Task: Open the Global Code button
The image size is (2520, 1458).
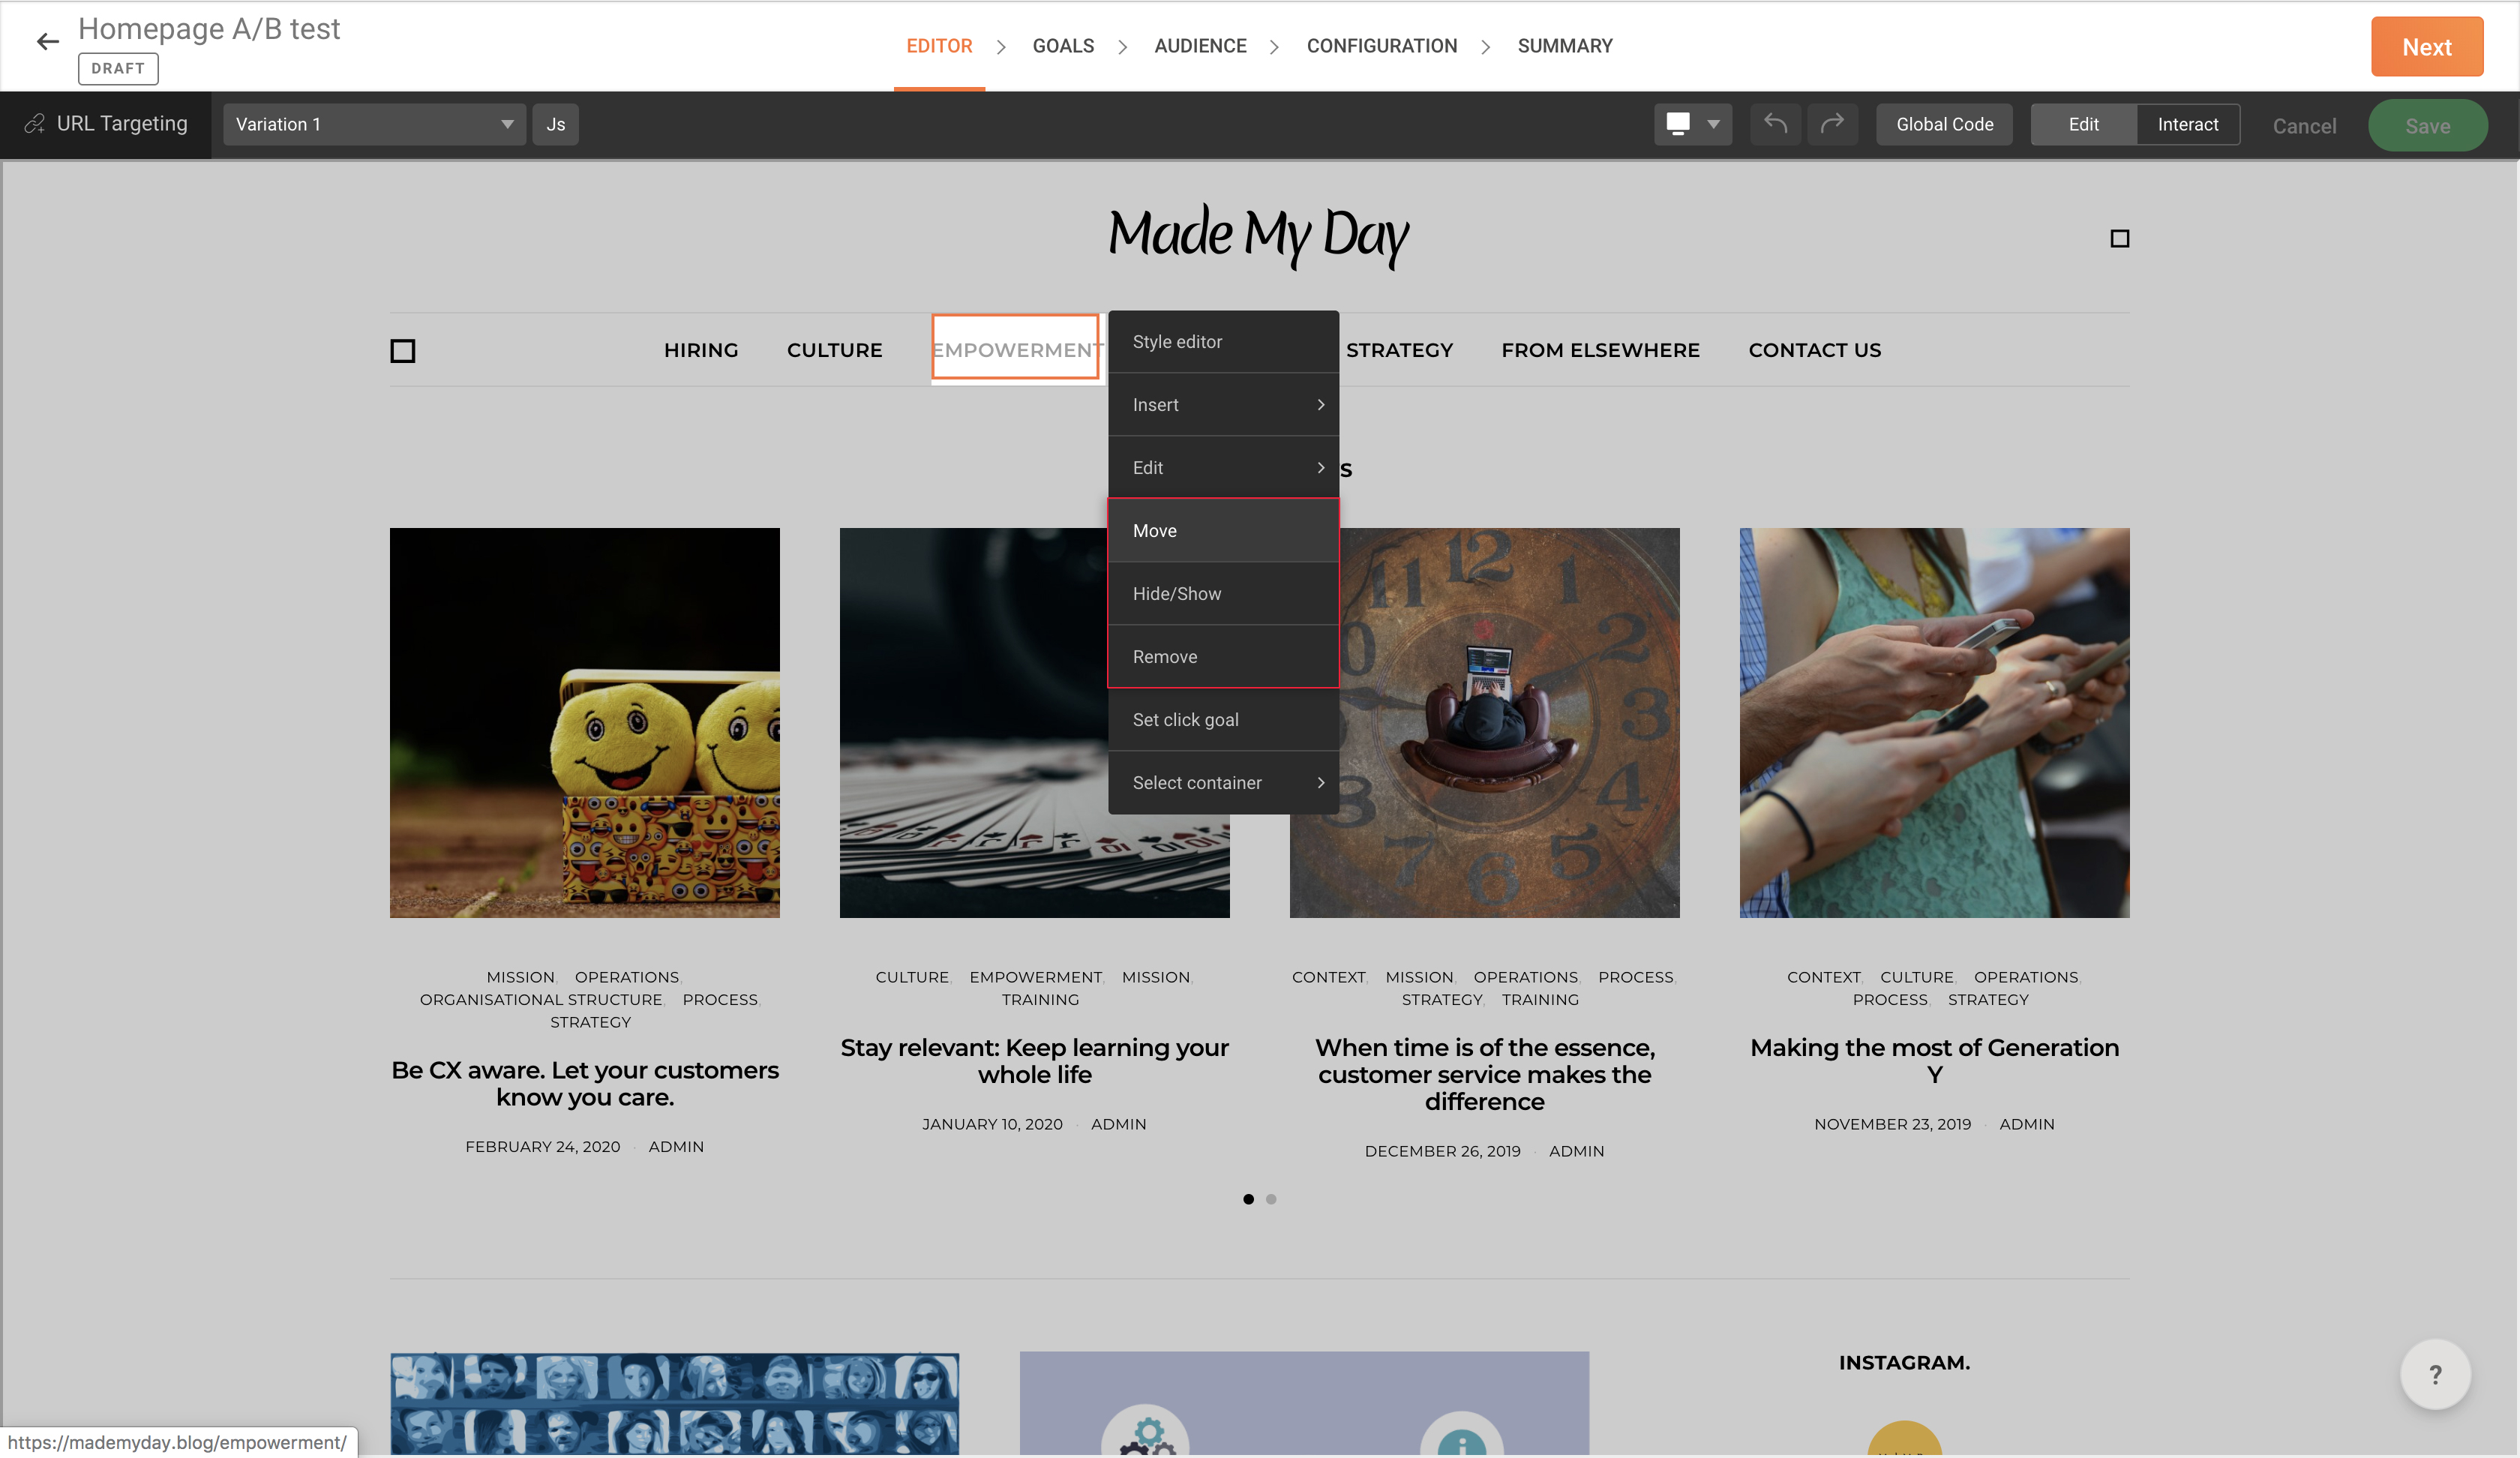Action: [1944, 125]
